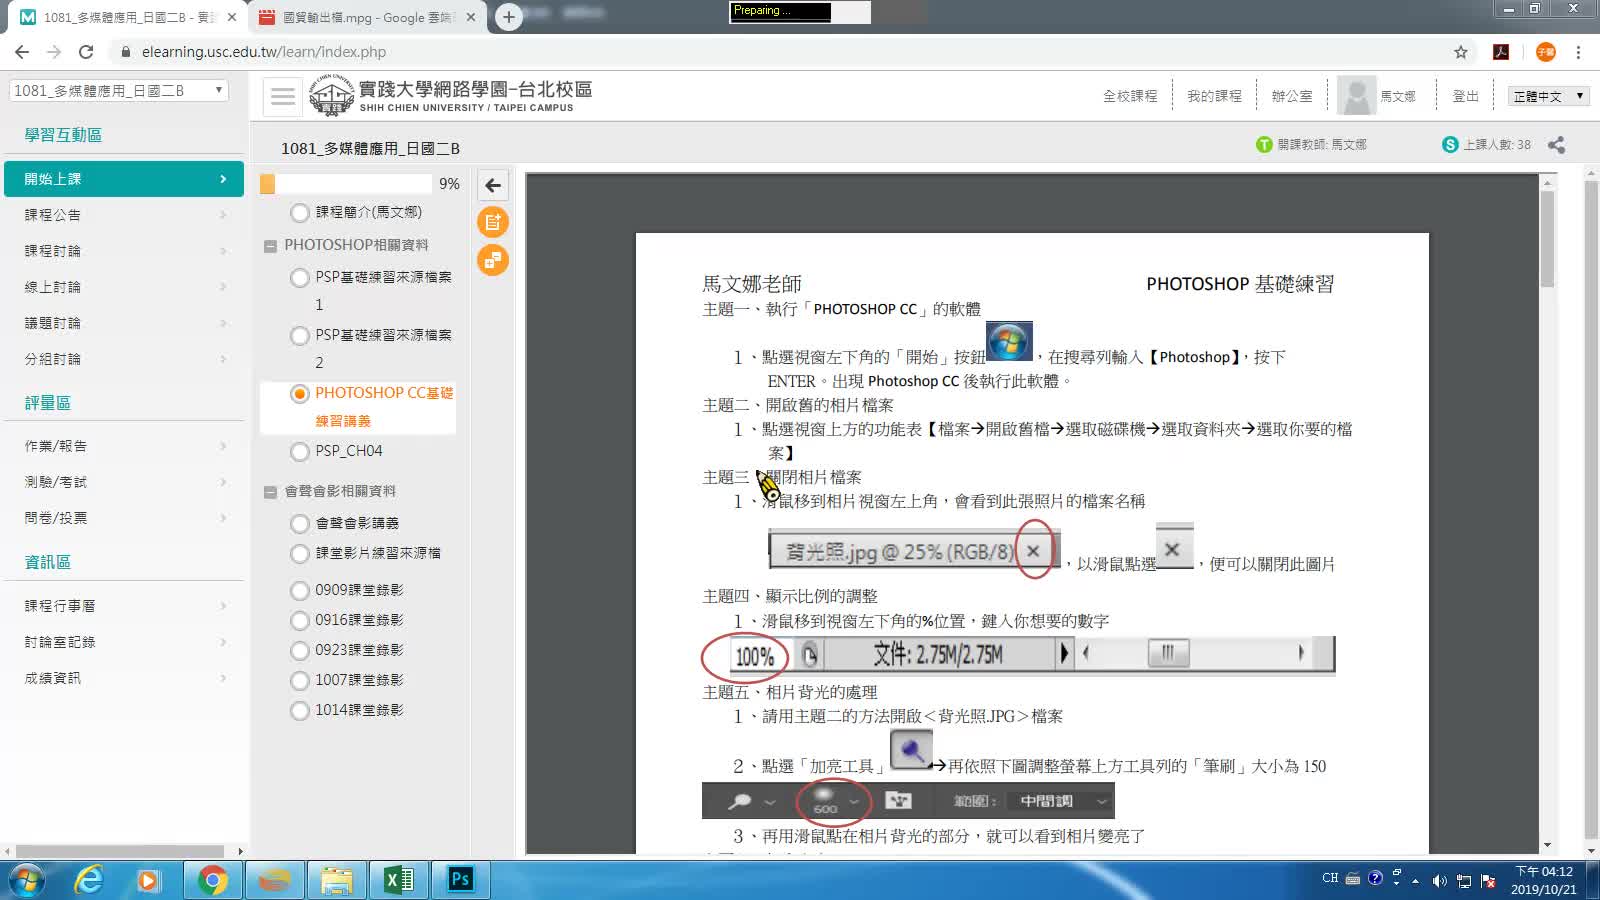Click the address bar URL

pos(264,52)
